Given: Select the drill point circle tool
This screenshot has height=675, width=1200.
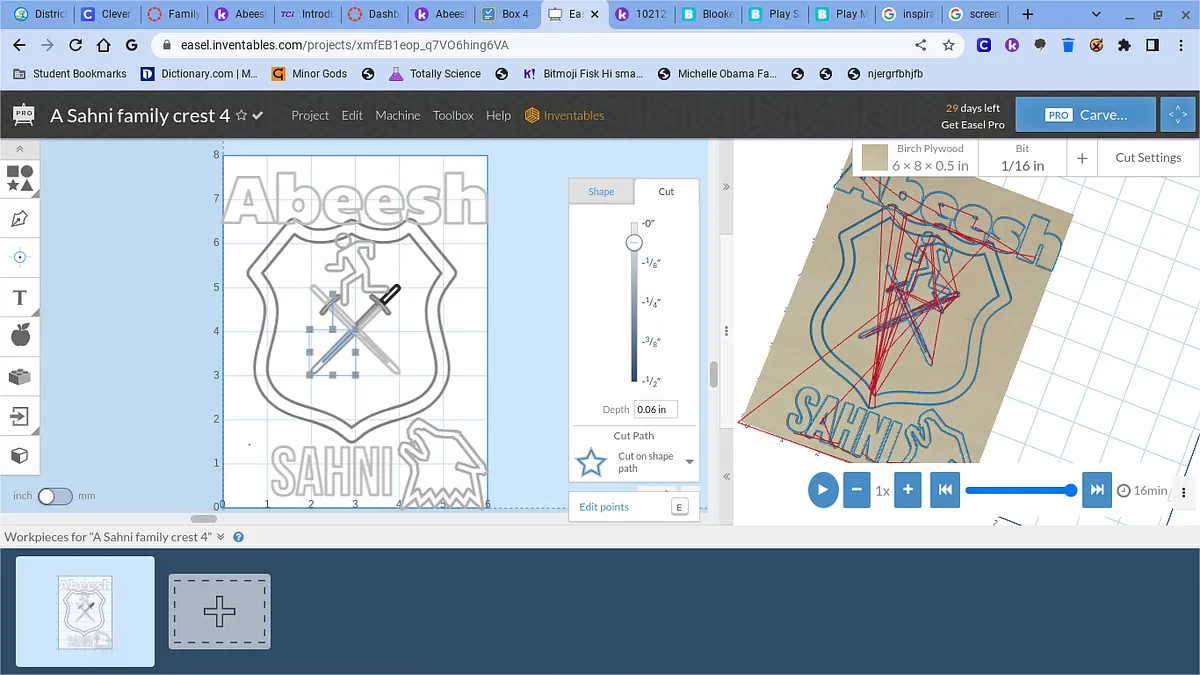Looking at the screenshot, I should point(20,257).
